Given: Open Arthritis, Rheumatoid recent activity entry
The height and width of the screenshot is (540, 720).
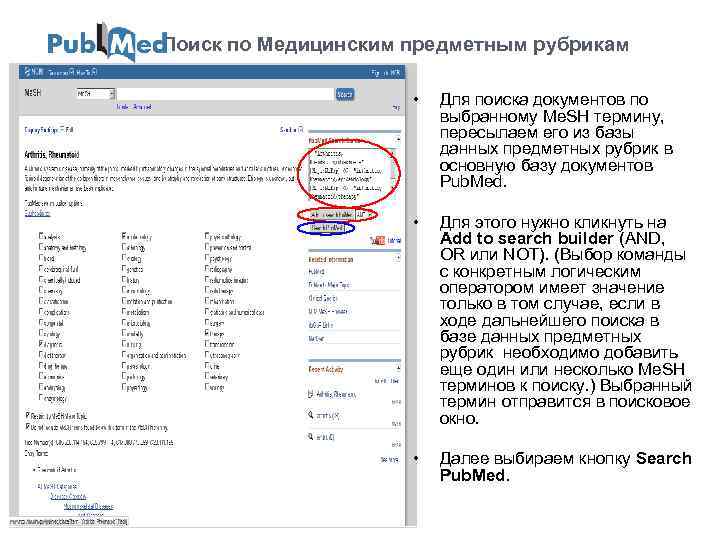Looking at the screenshot, I should (336, 394).
